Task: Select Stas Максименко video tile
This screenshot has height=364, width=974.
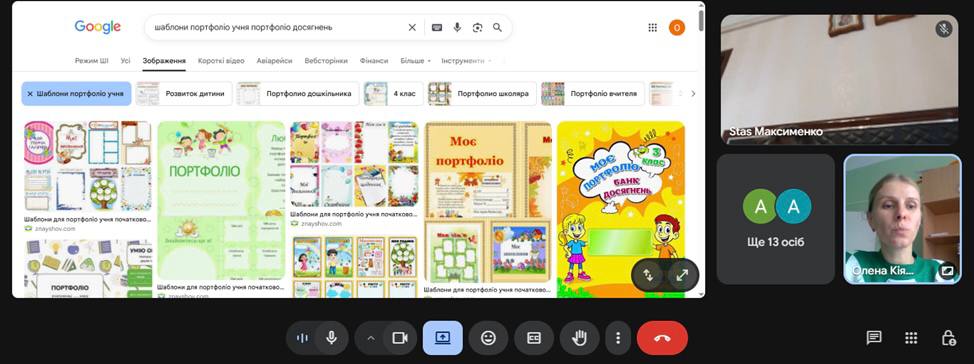Action: pos(839,80)
